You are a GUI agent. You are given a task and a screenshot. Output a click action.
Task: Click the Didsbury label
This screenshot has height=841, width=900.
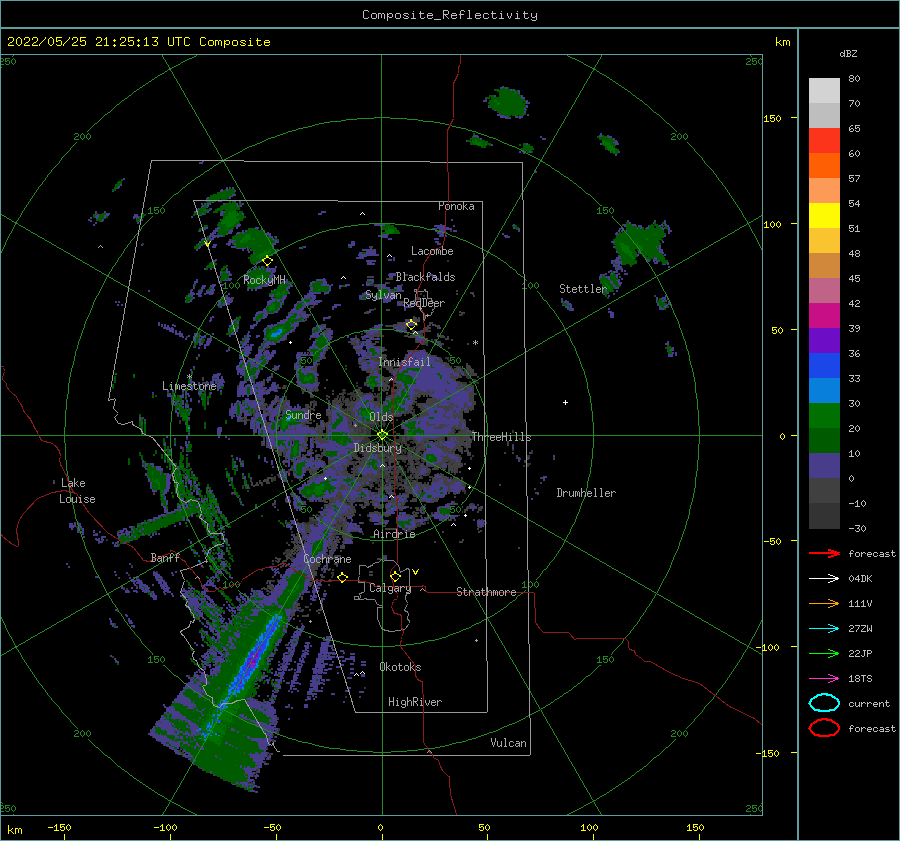click(x=378, y=448)
